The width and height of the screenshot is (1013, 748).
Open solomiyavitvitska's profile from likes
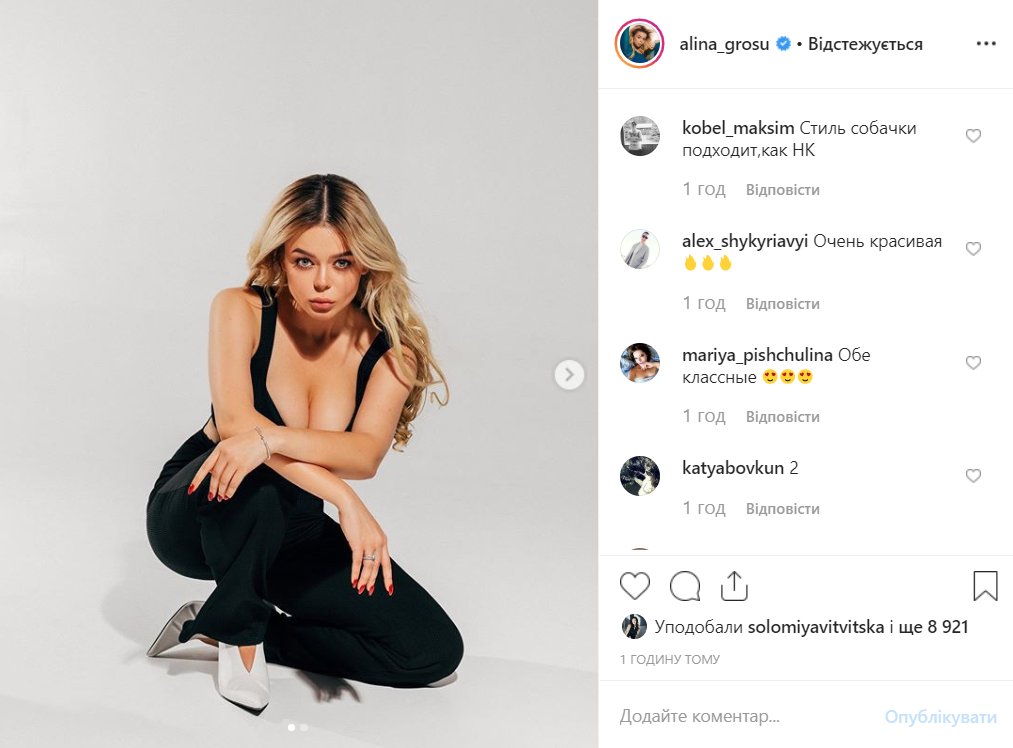point(815,627)
